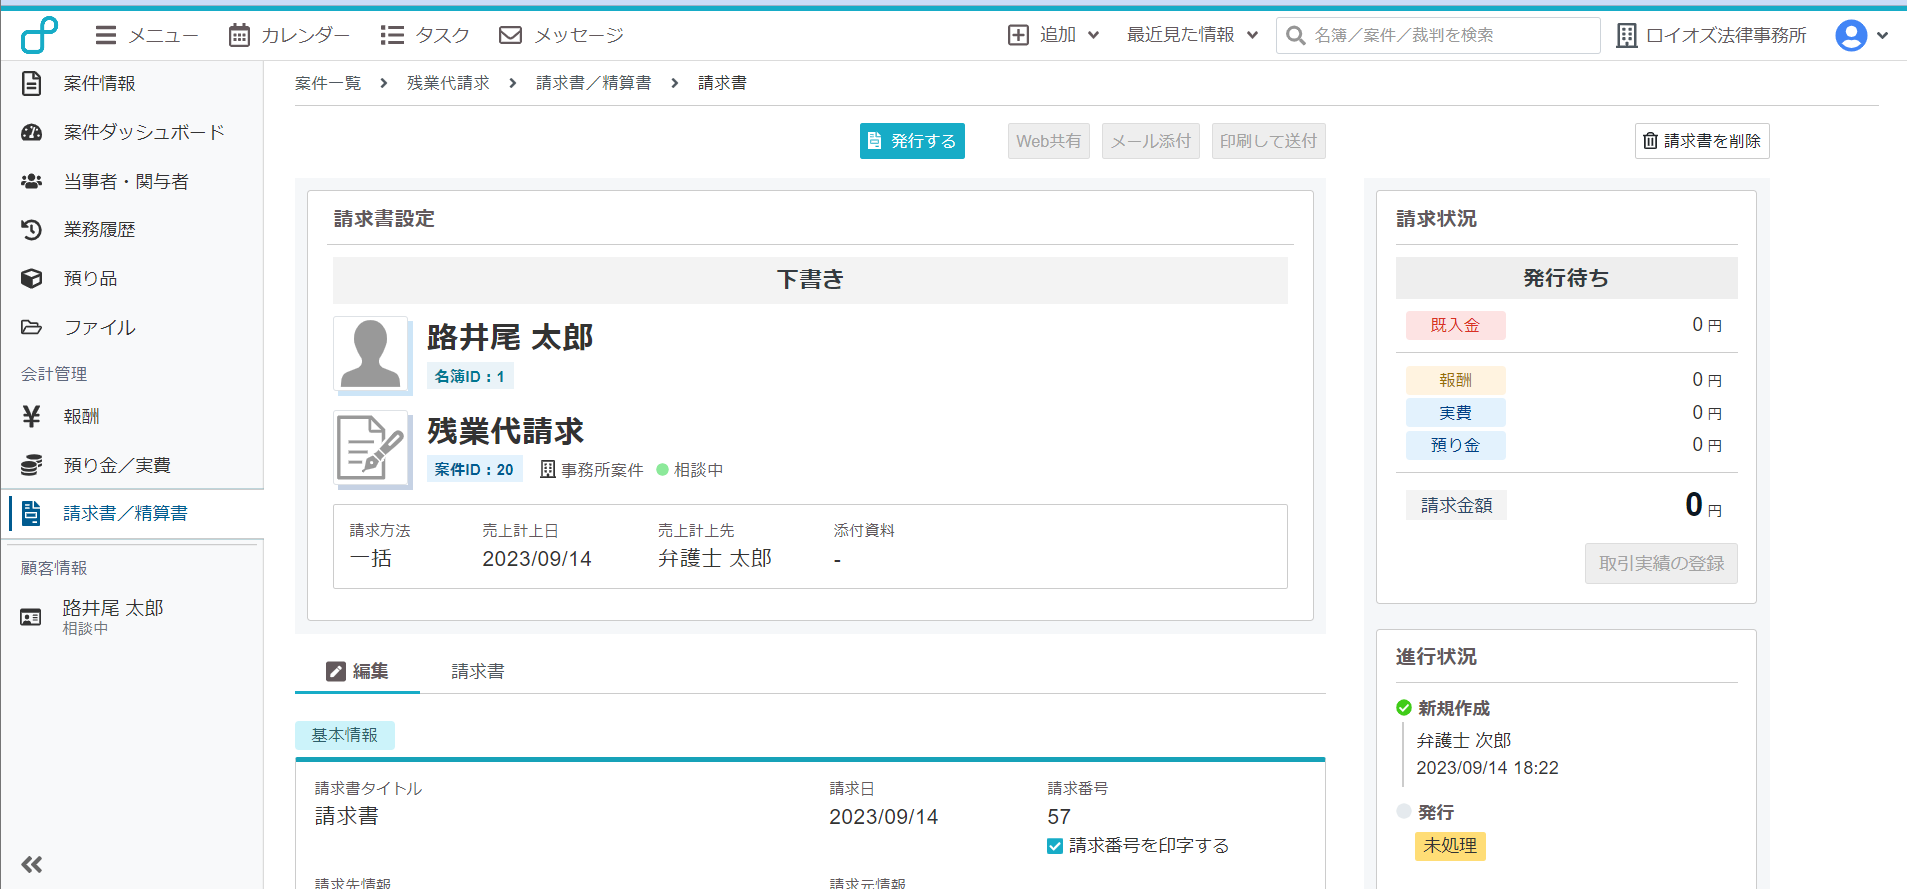Image resolution: width=1907 pixels, height=889 pixels.
Task: Go to 案件一覧 breadcrumb
Action: 328,83
